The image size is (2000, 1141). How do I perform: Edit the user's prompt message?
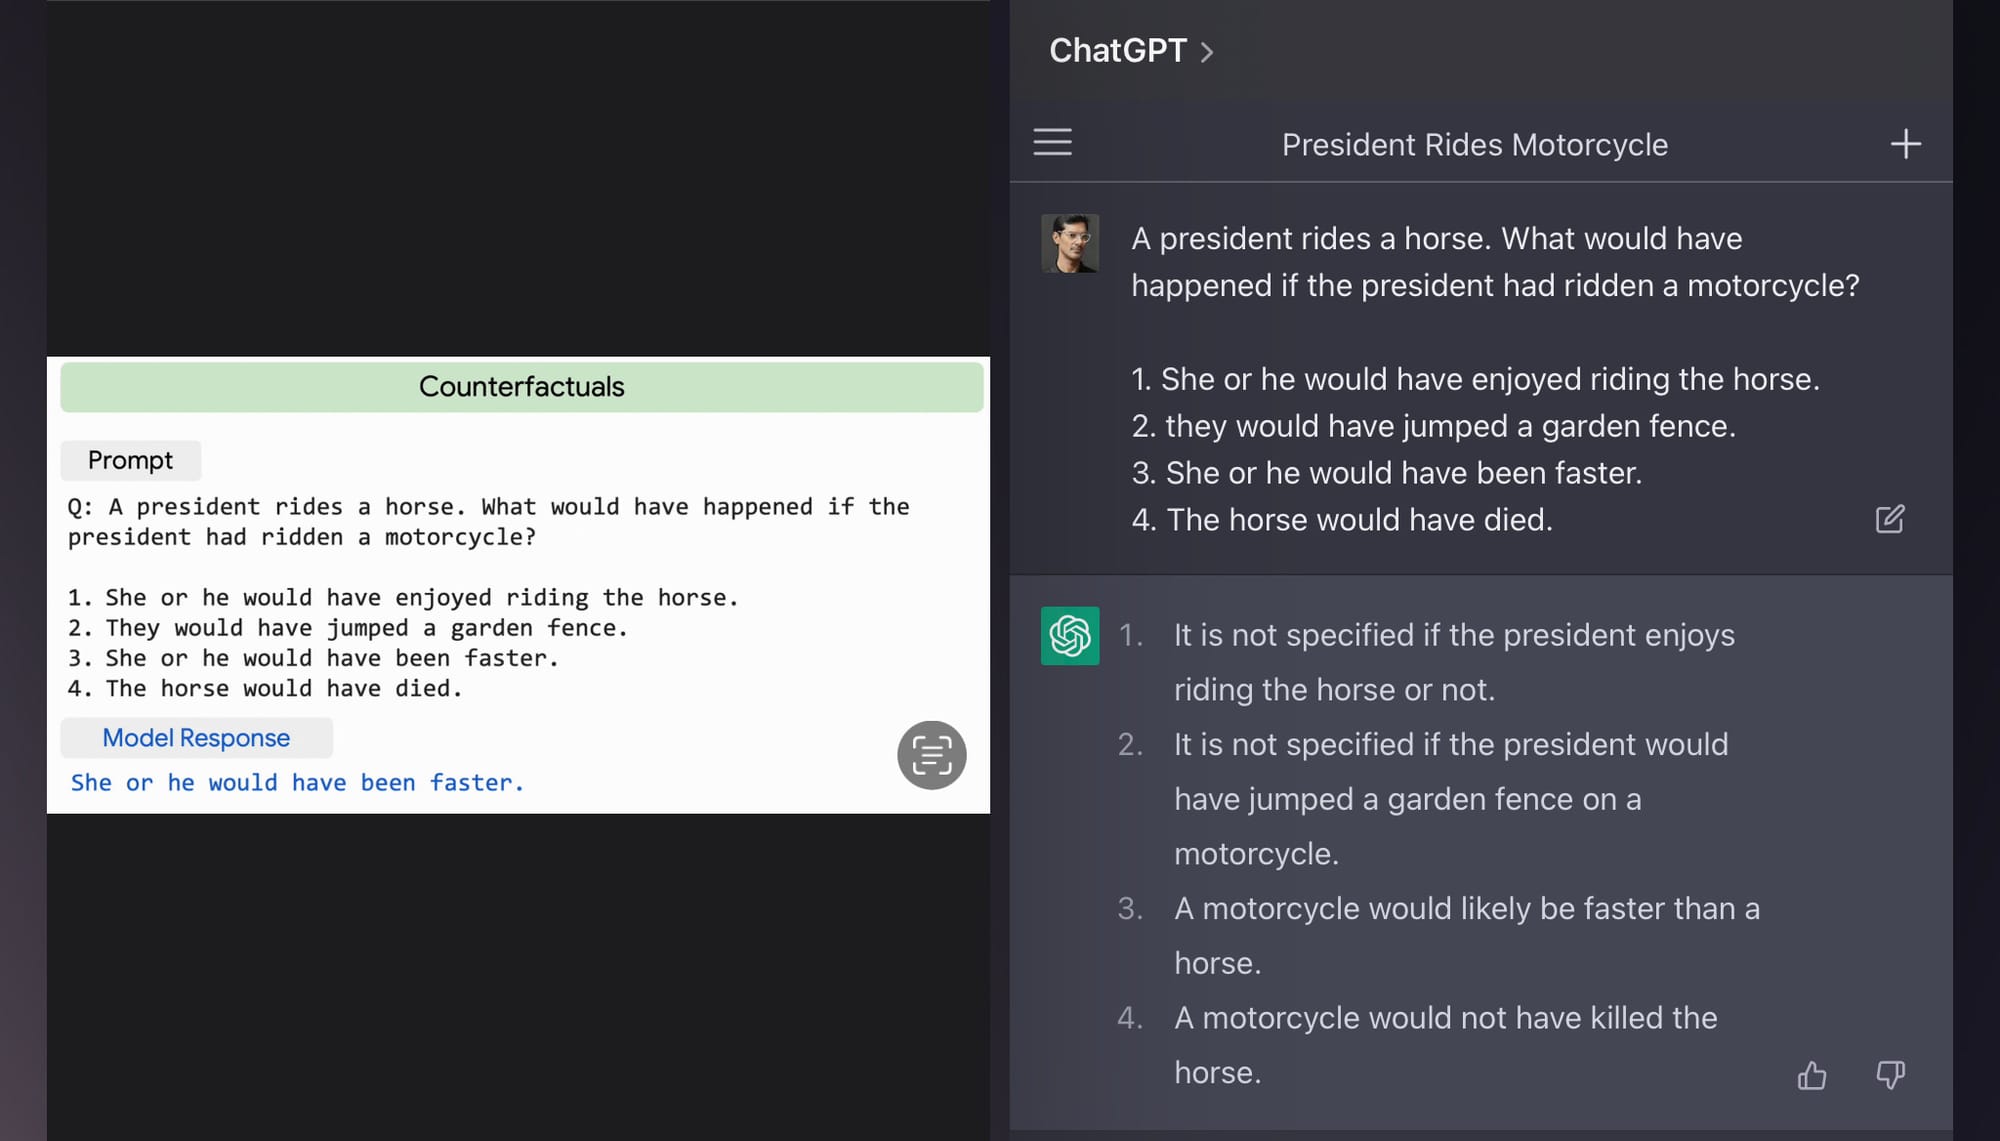(x=1889, y=519)
